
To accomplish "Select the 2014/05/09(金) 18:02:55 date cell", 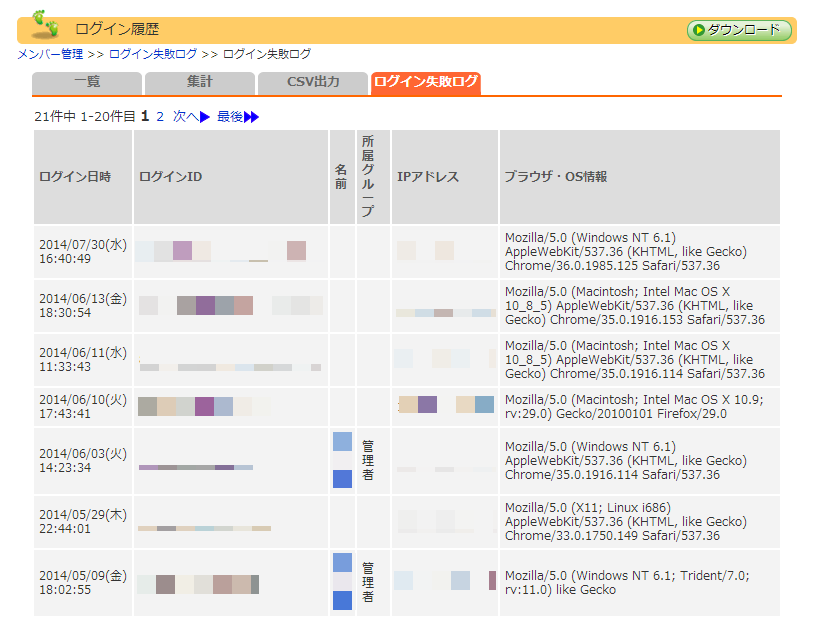I will point(83,583).
